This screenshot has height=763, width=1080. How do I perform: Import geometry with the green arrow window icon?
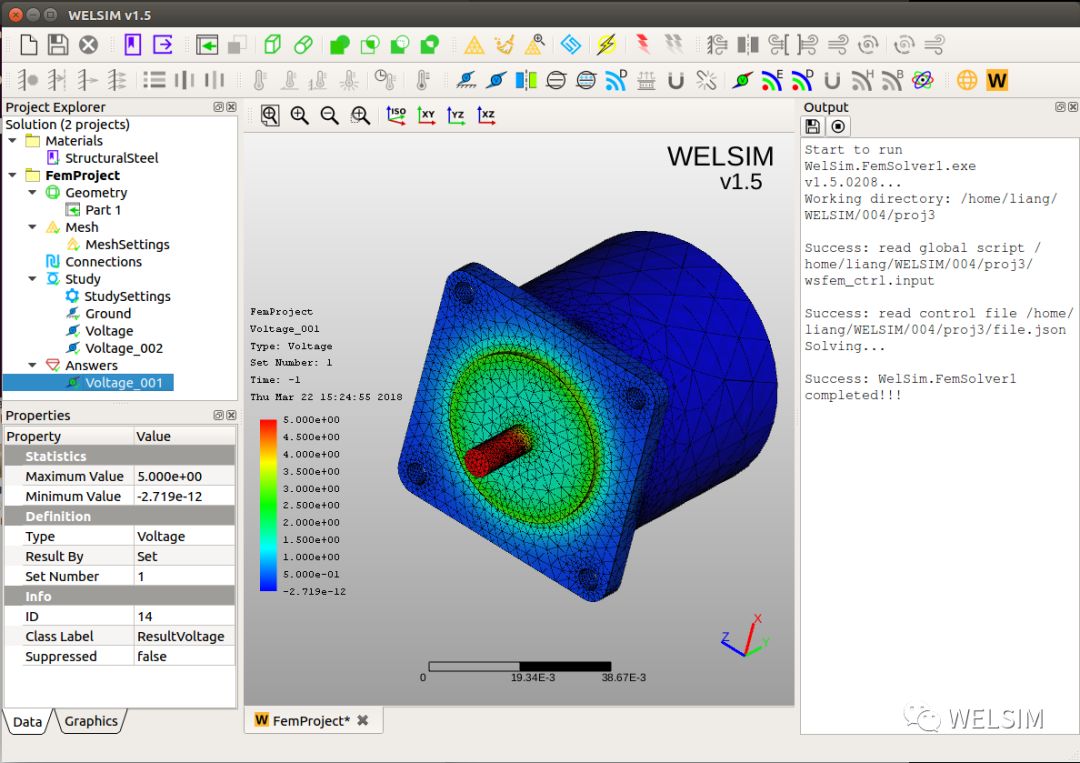(x=207, y=45)
